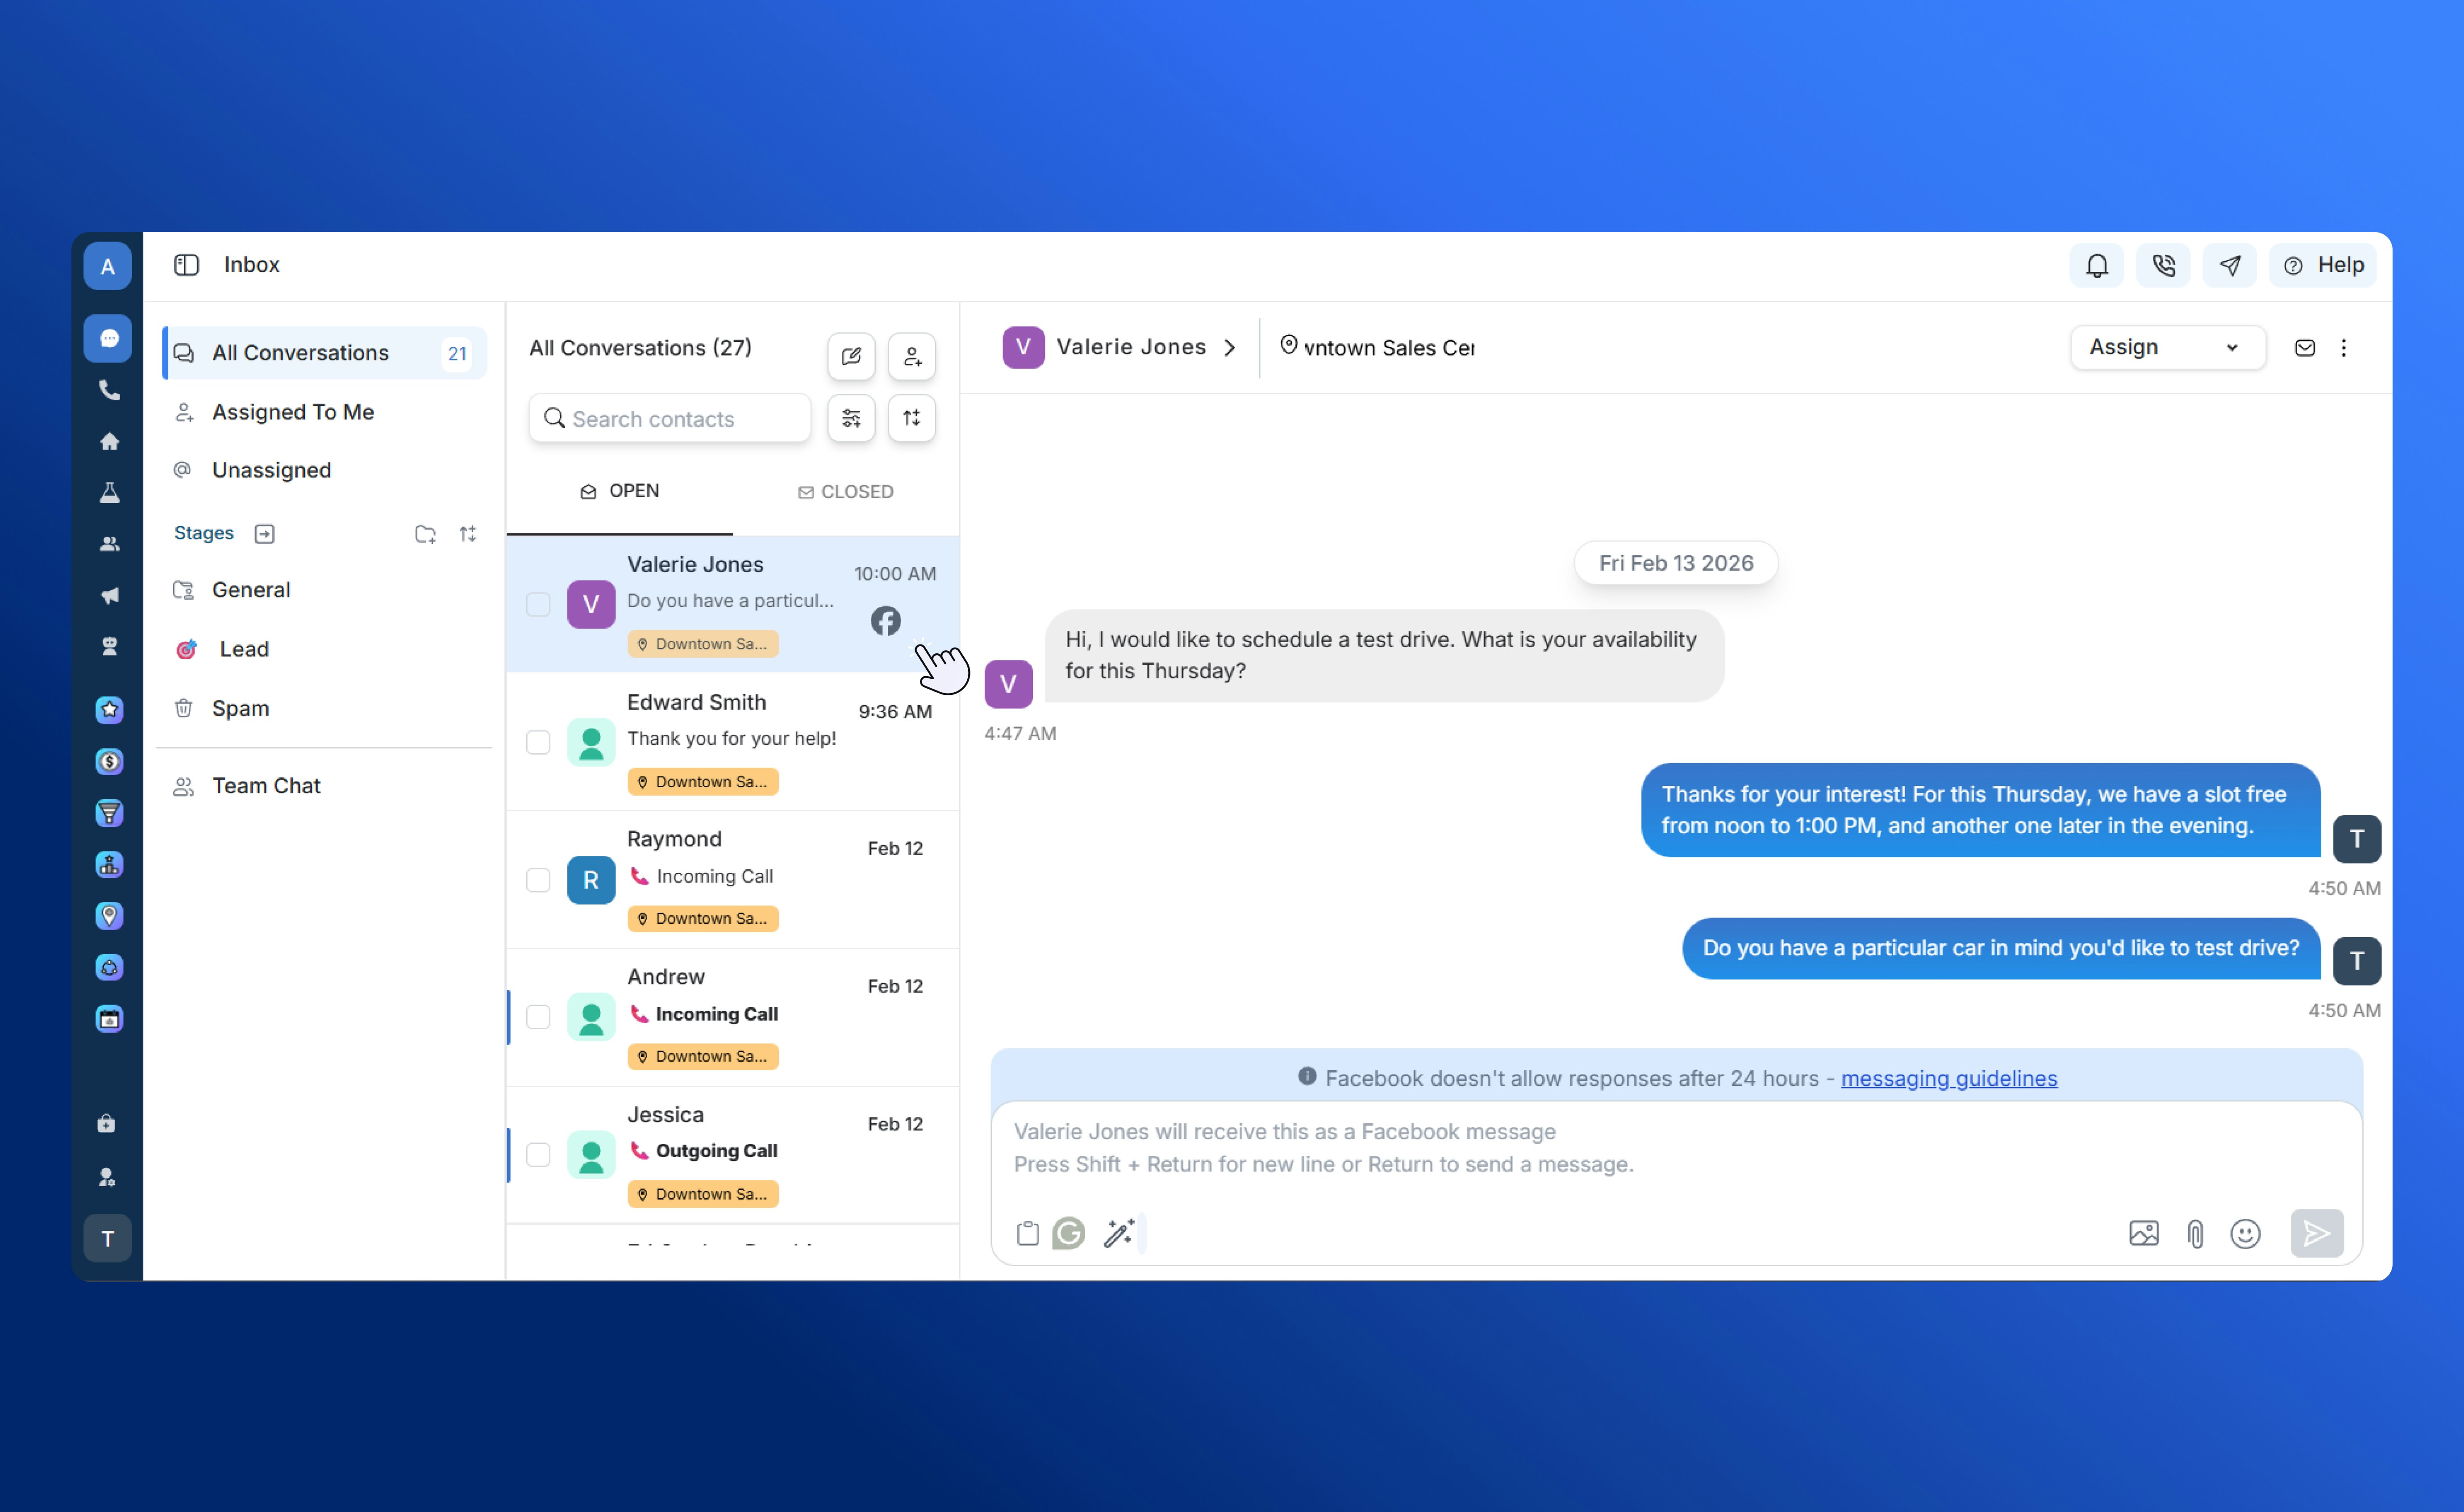Tick the checkbox beside Raymond's conversation

[x=538, y=880]
